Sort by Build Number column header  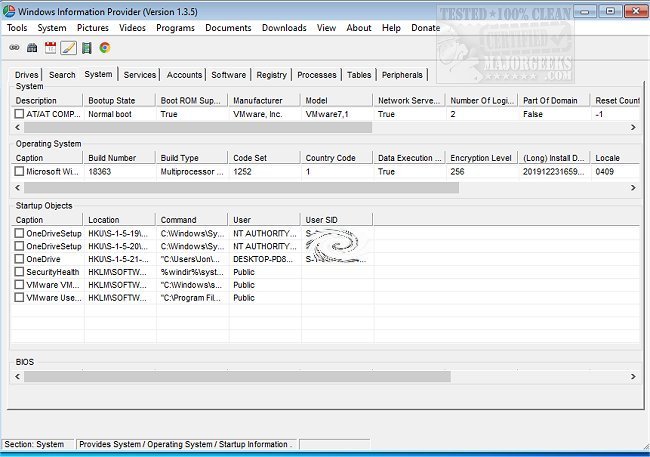pyautogui.click(x=119, y=158)
